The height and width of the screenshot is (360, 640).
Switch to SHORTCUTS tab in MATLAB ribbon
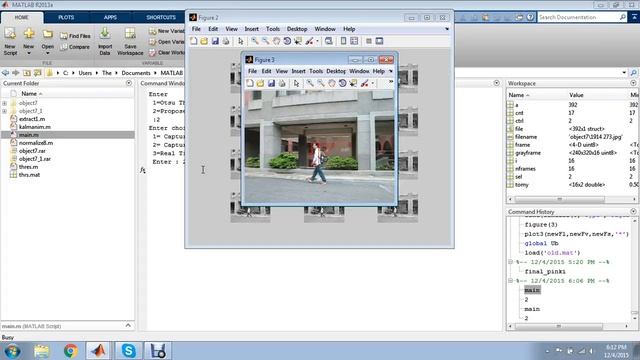[161, 18]
